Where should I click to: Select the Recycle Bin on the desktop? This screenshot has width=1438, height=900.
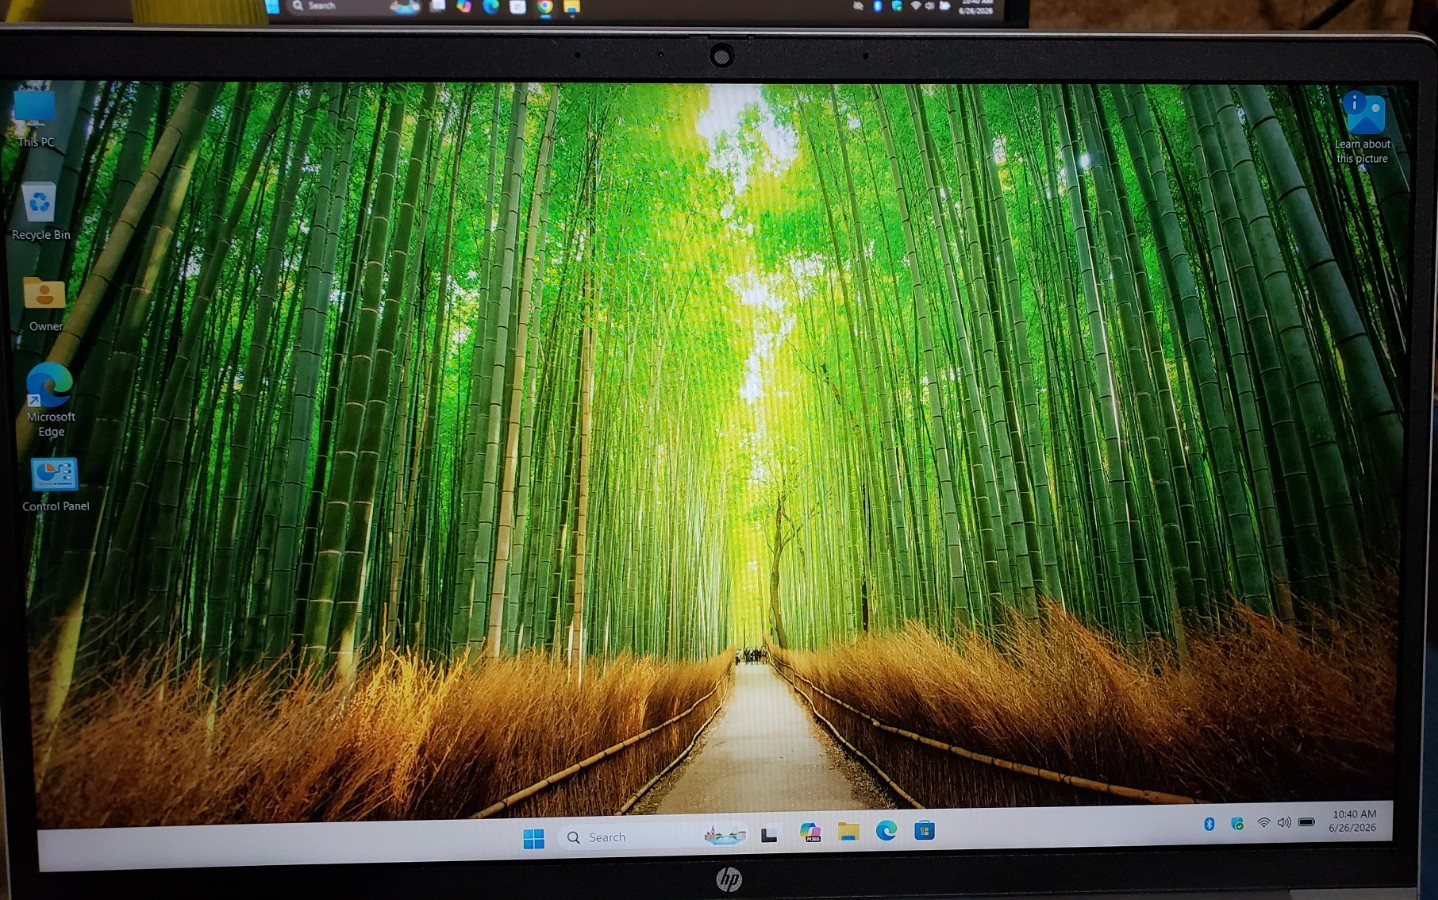click(40, 211)
